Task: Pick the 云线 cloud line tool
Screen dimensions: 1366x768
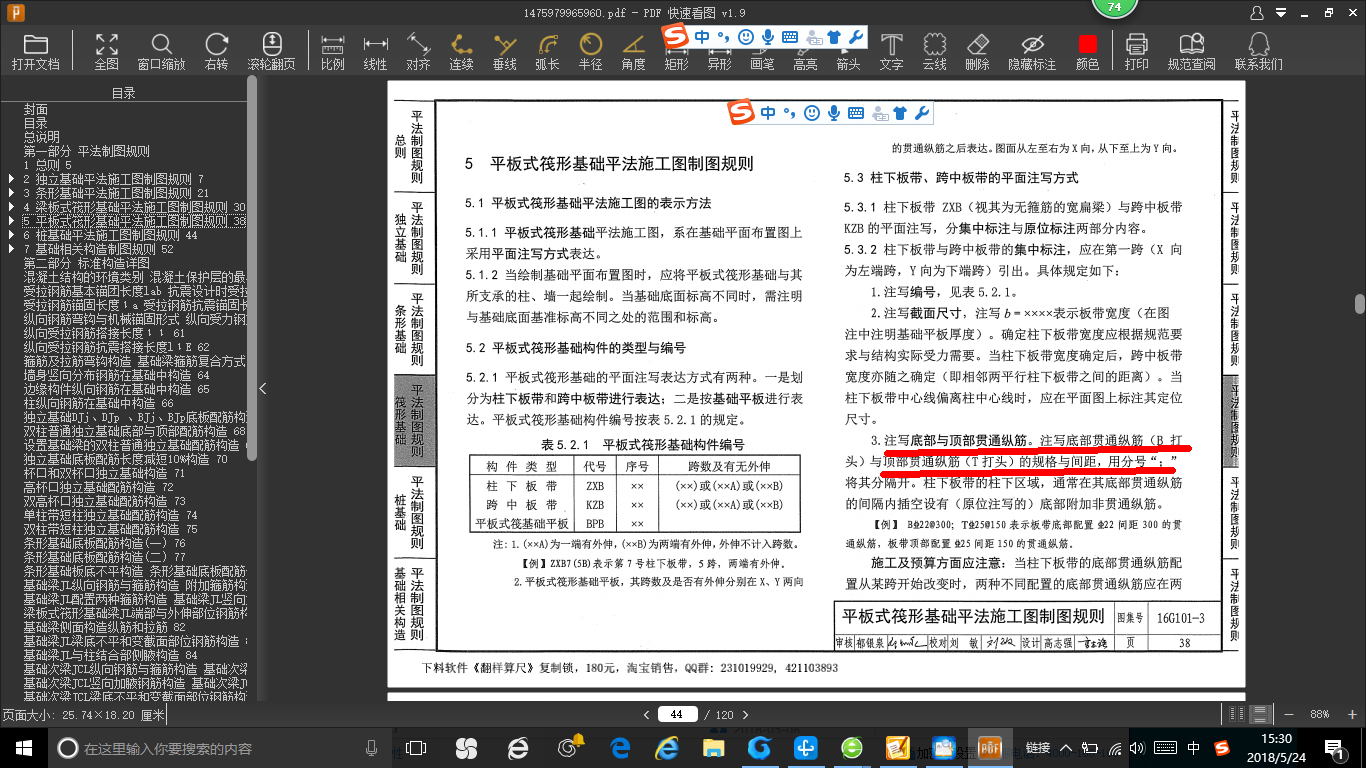Action: (934, 51)
